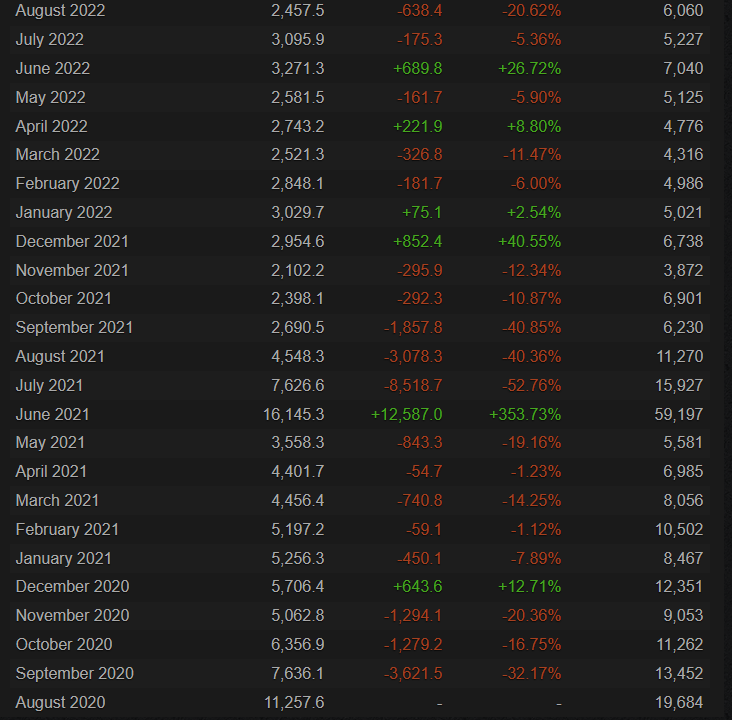Screen dimensions: 732x720
Task: Click the May 2022 month label
Action: (x=50, y=97)
